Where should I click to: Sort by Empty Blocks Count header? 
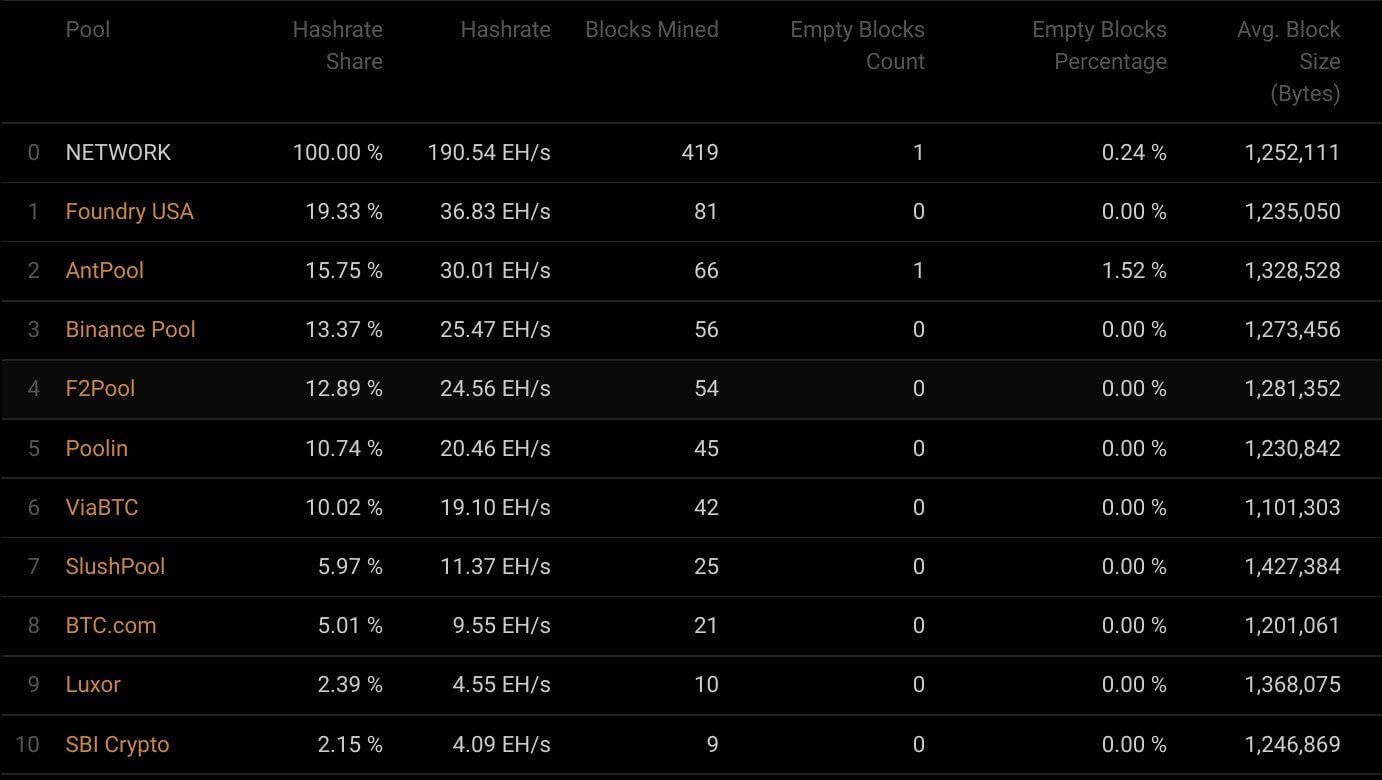click(857, 46)
